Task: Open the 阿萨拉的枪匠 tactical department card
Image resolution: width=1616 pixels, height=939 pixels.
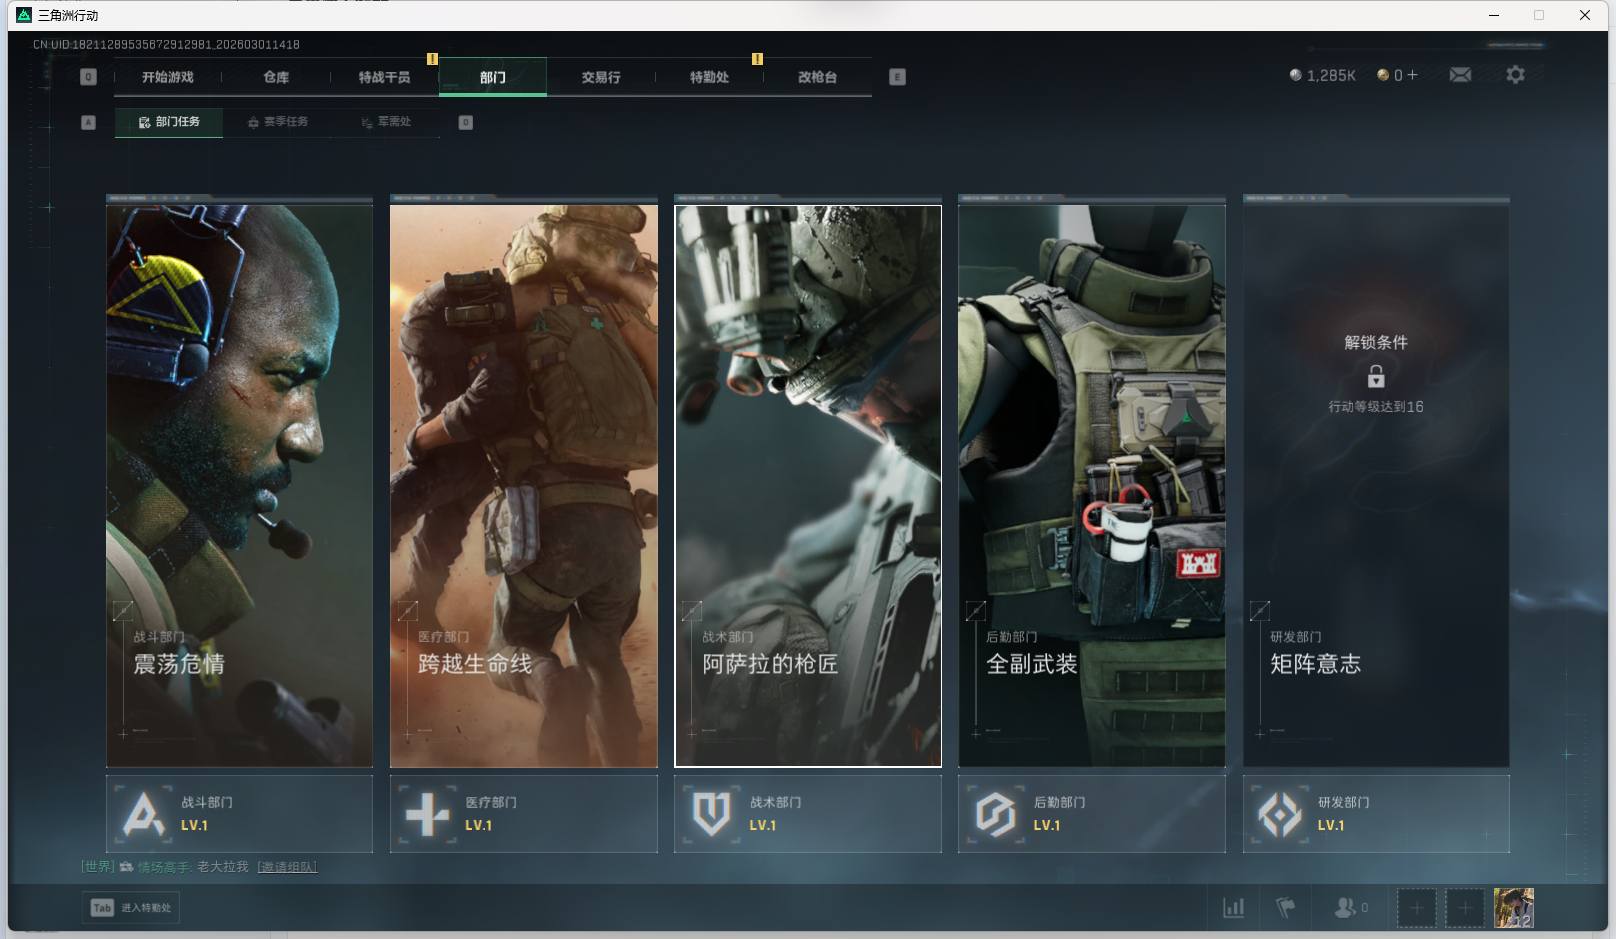Action: point(808,486)
